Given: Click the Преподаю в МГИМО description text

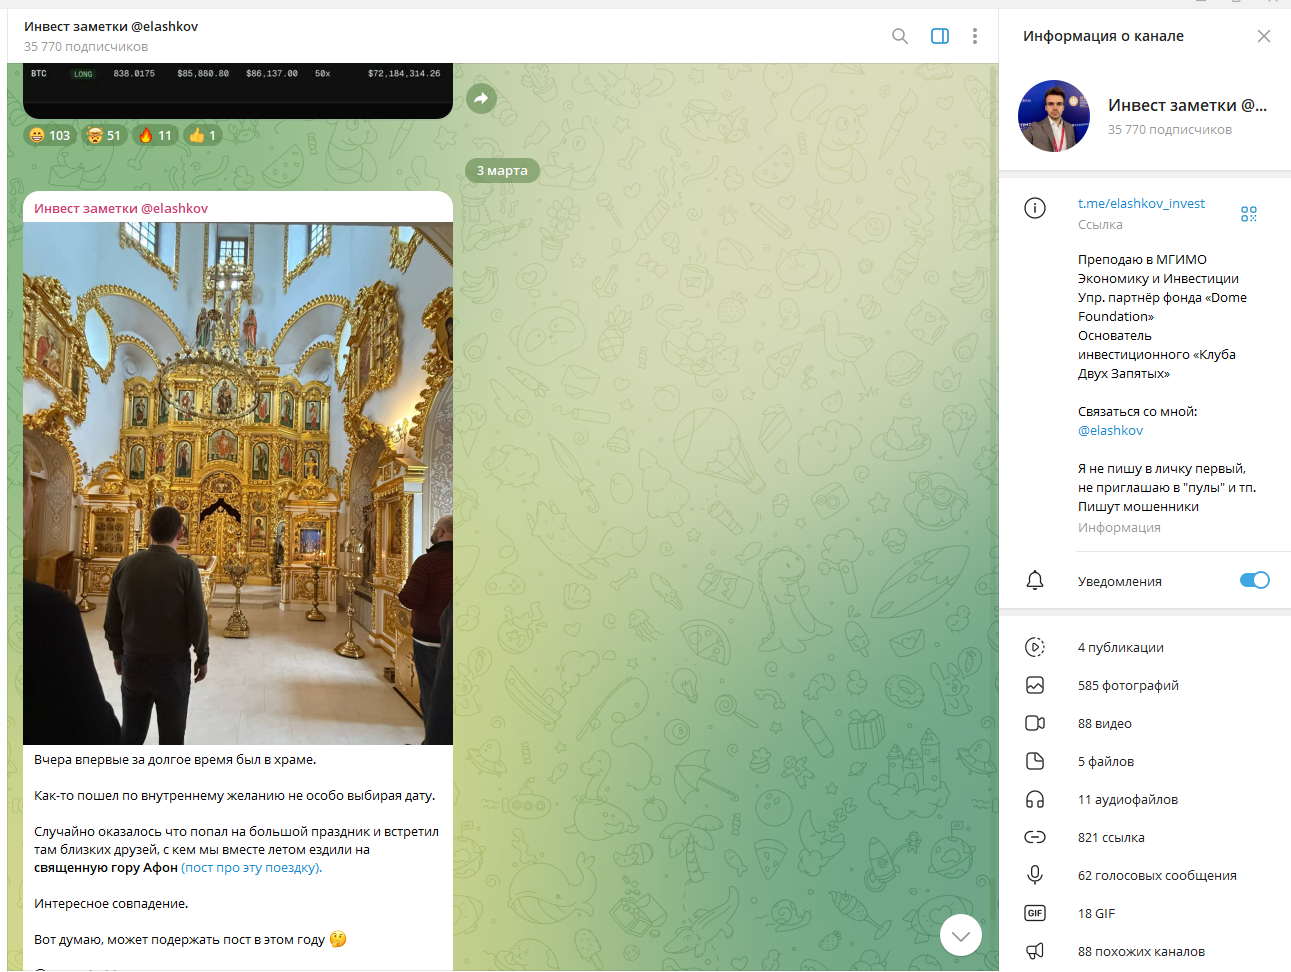Looking at the screenshot, I should pyautogui.click(x=1162, y=316).
